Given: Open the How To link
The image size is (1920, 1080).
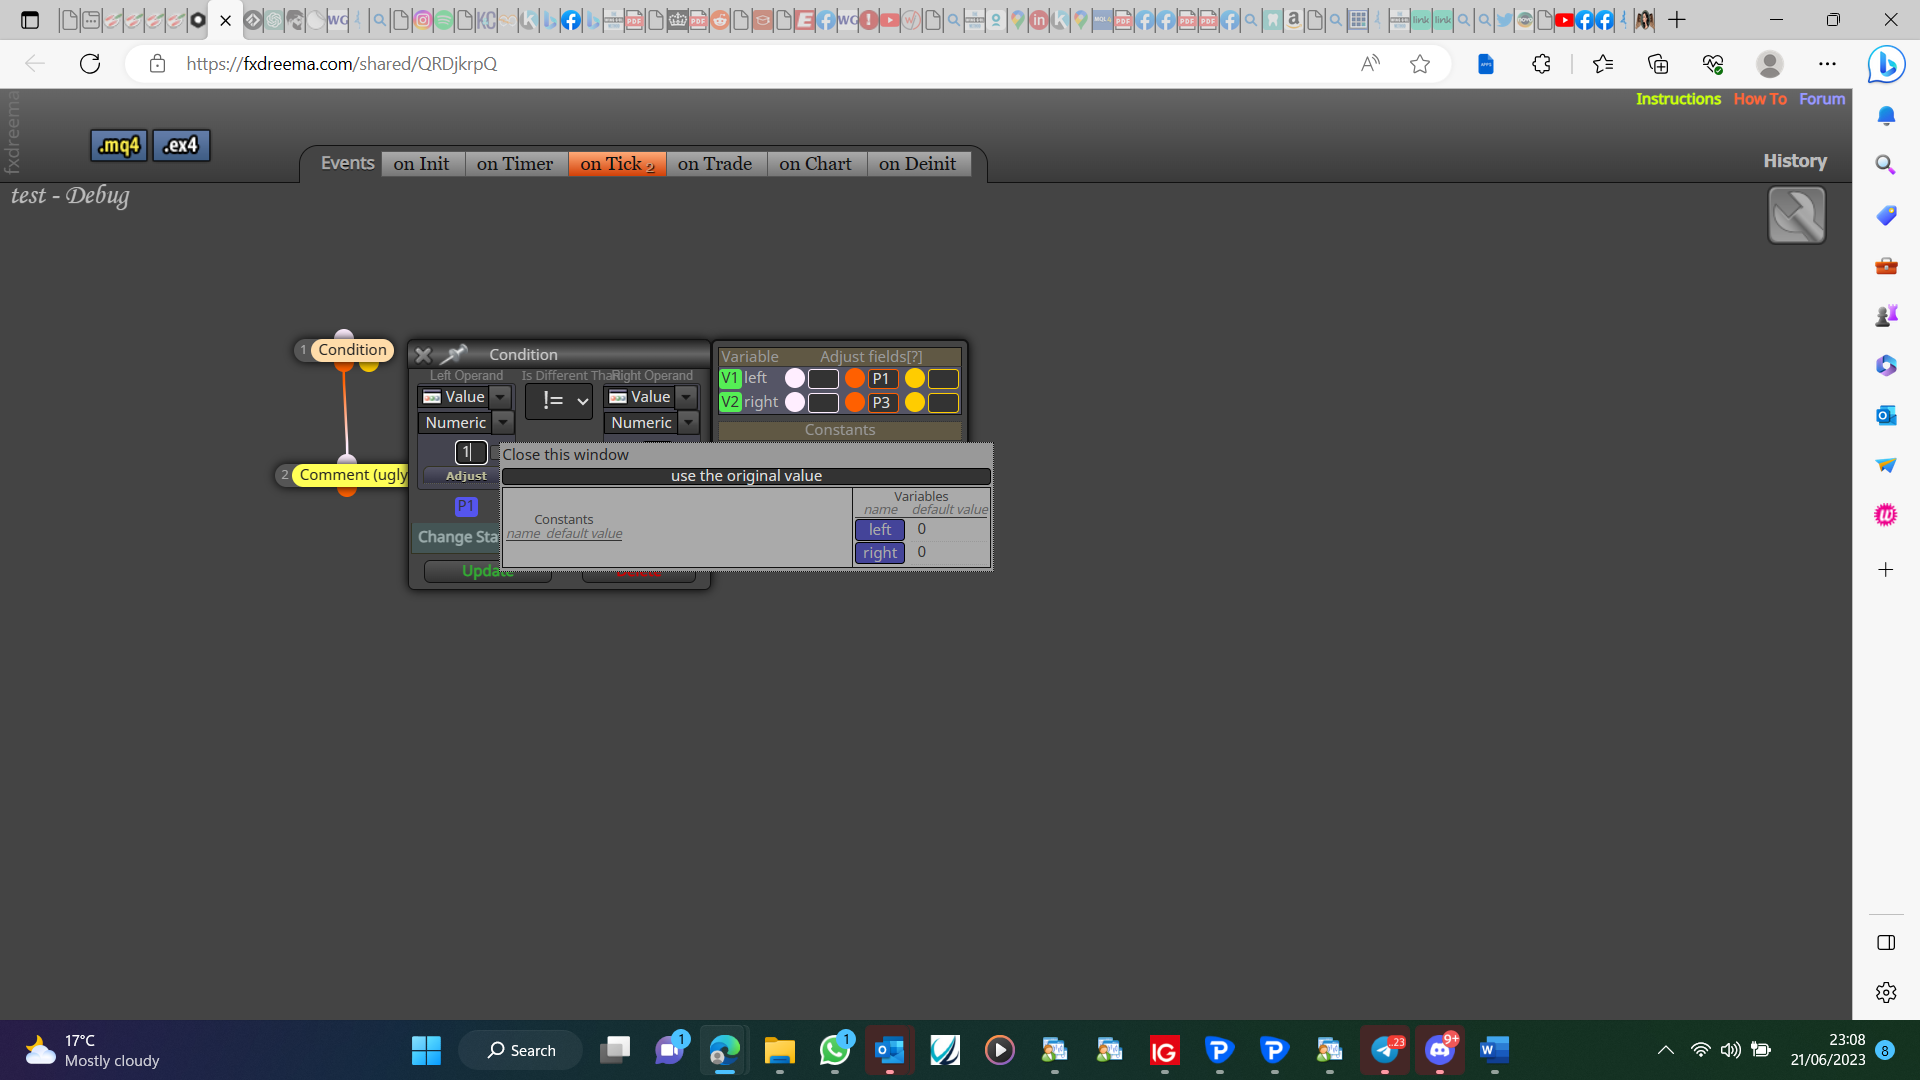Looking at the screenshot, I should click(x=1760, y=99).
